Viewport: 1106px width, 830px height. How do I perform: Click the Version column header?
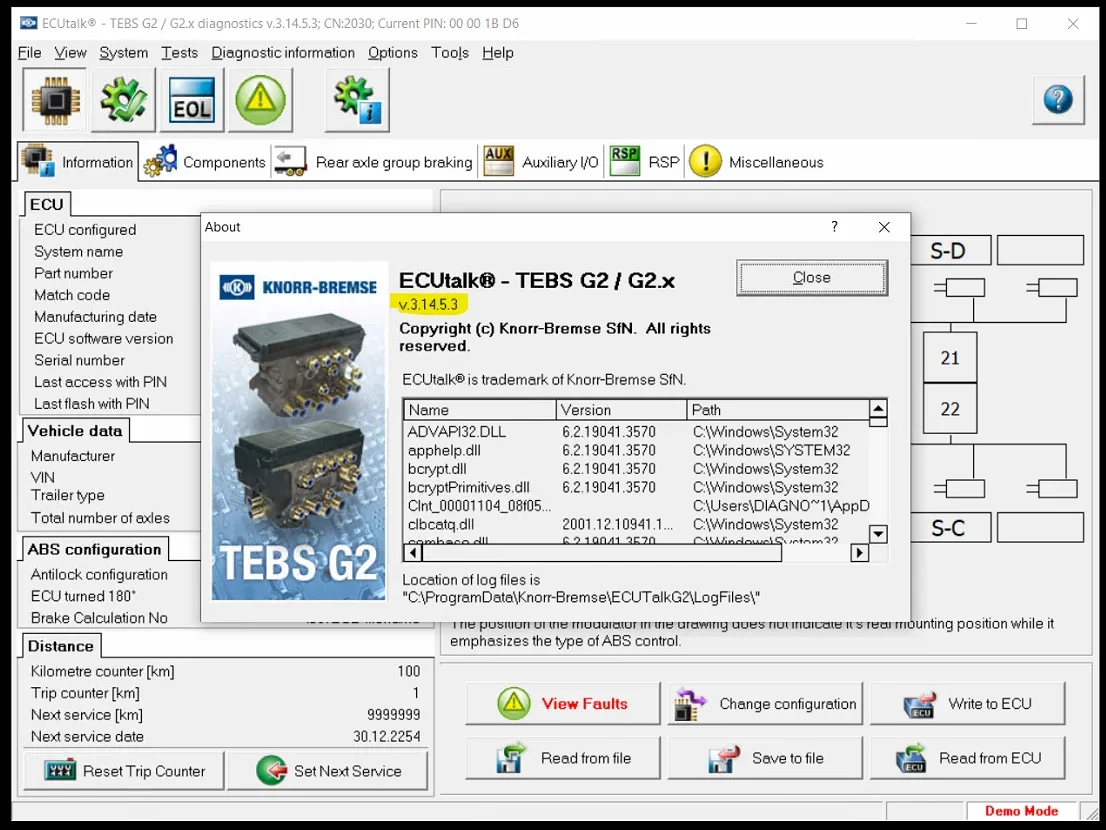click(621, 410)
